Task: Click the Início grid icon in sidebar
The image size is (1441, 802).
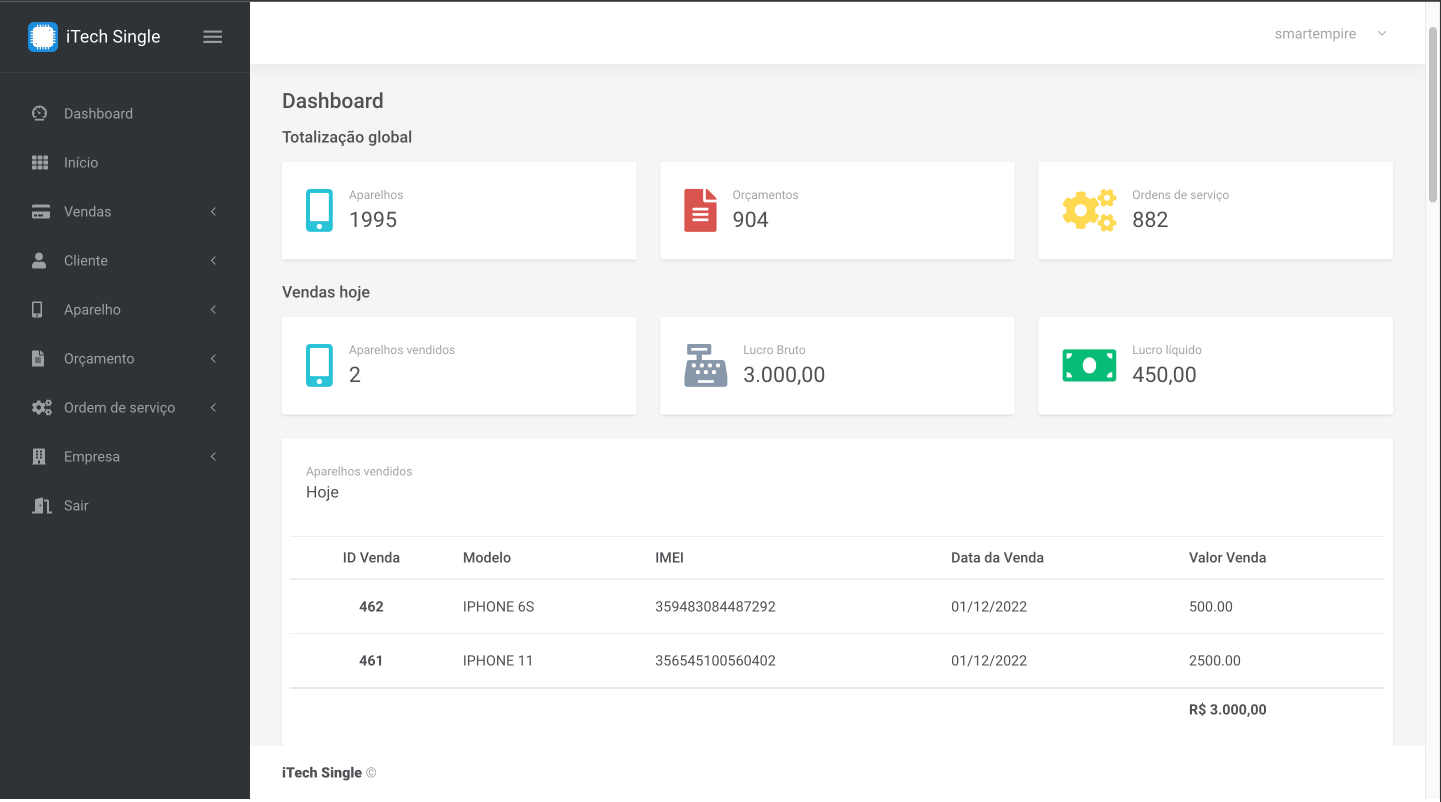Action: (x=40, y=162)
